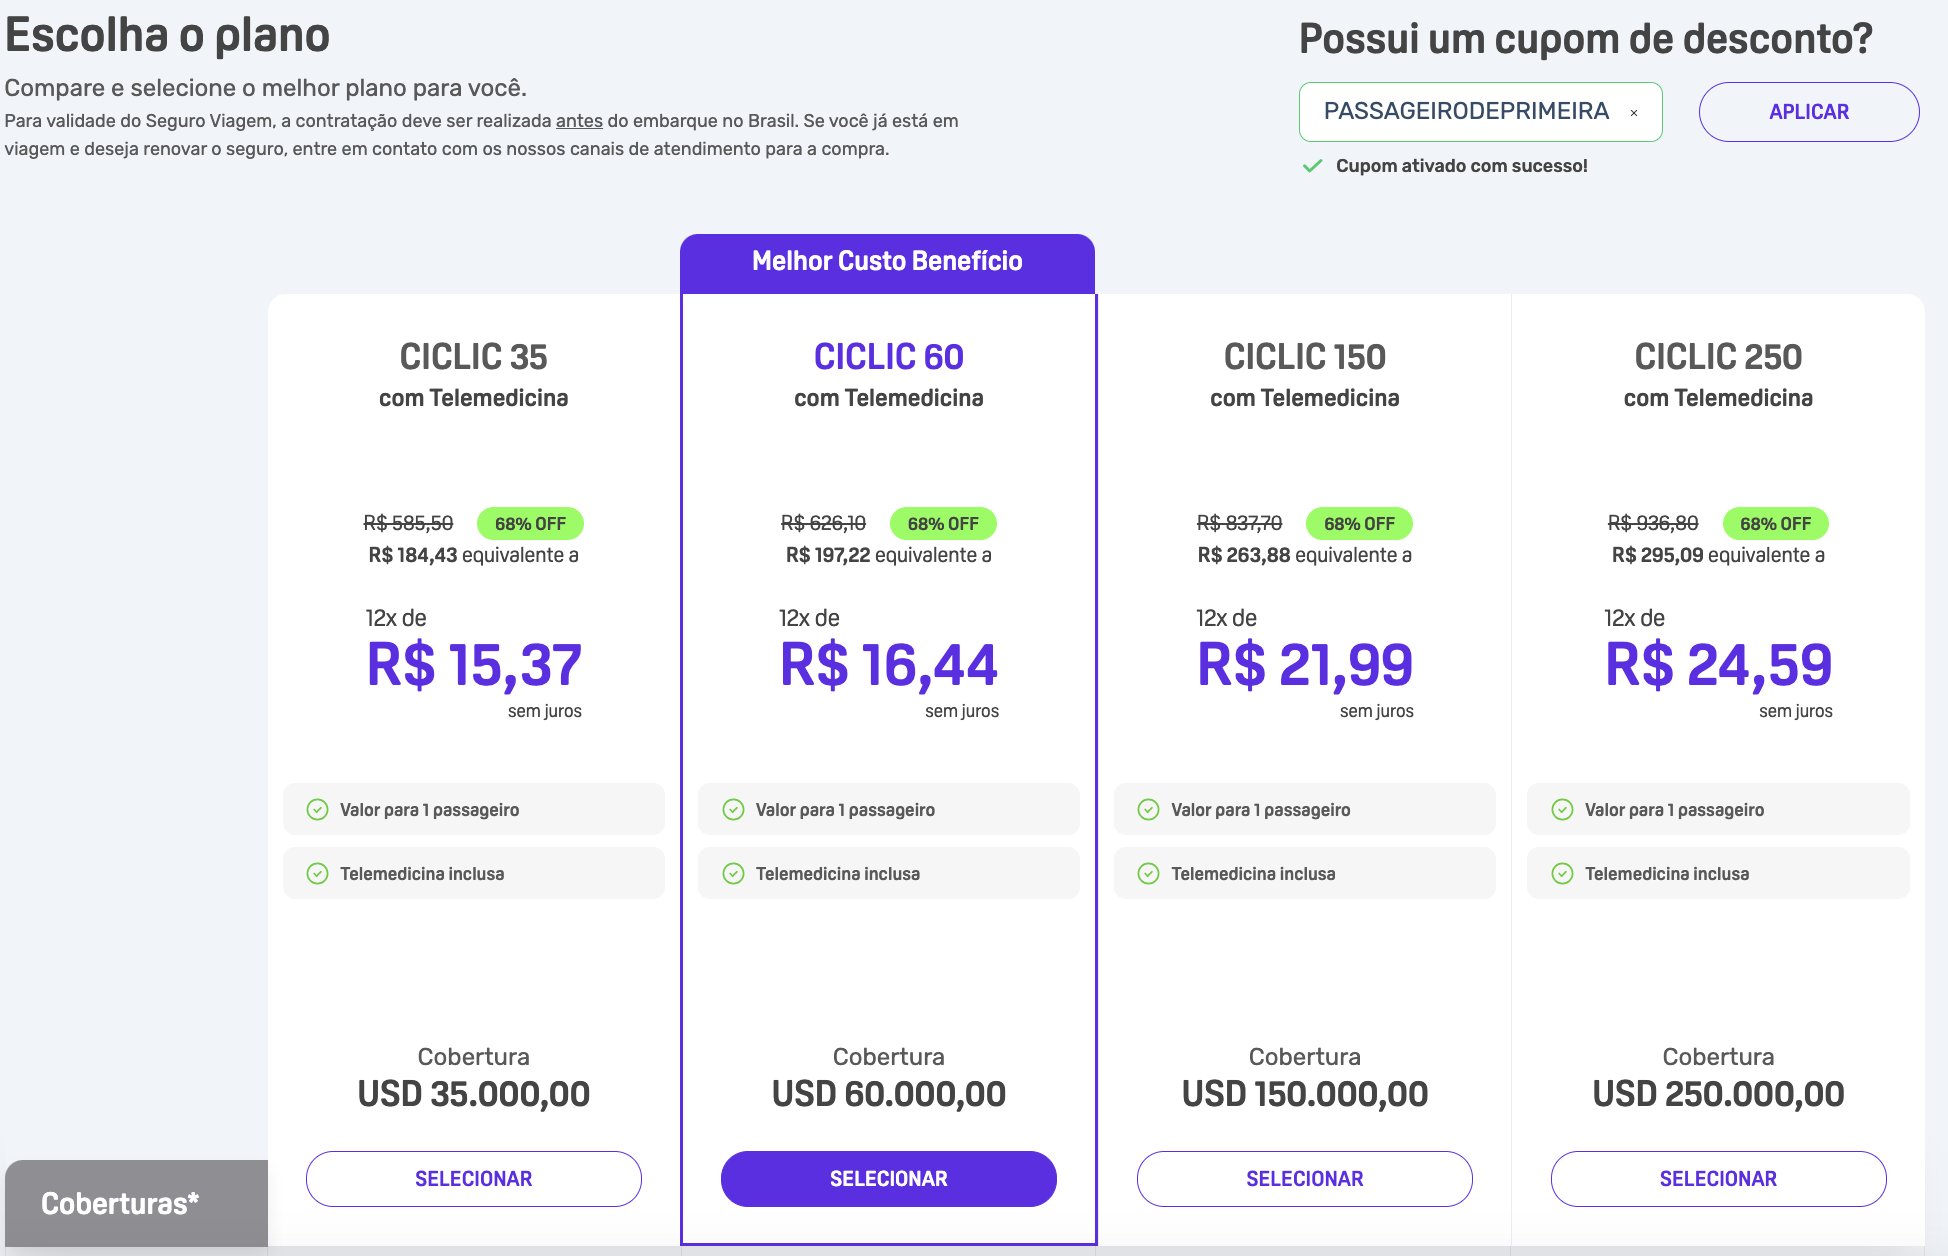Click the 'Melhor Custo Benefício' banner
The height and width of the screenshot is (1256, 1948).
887,263
